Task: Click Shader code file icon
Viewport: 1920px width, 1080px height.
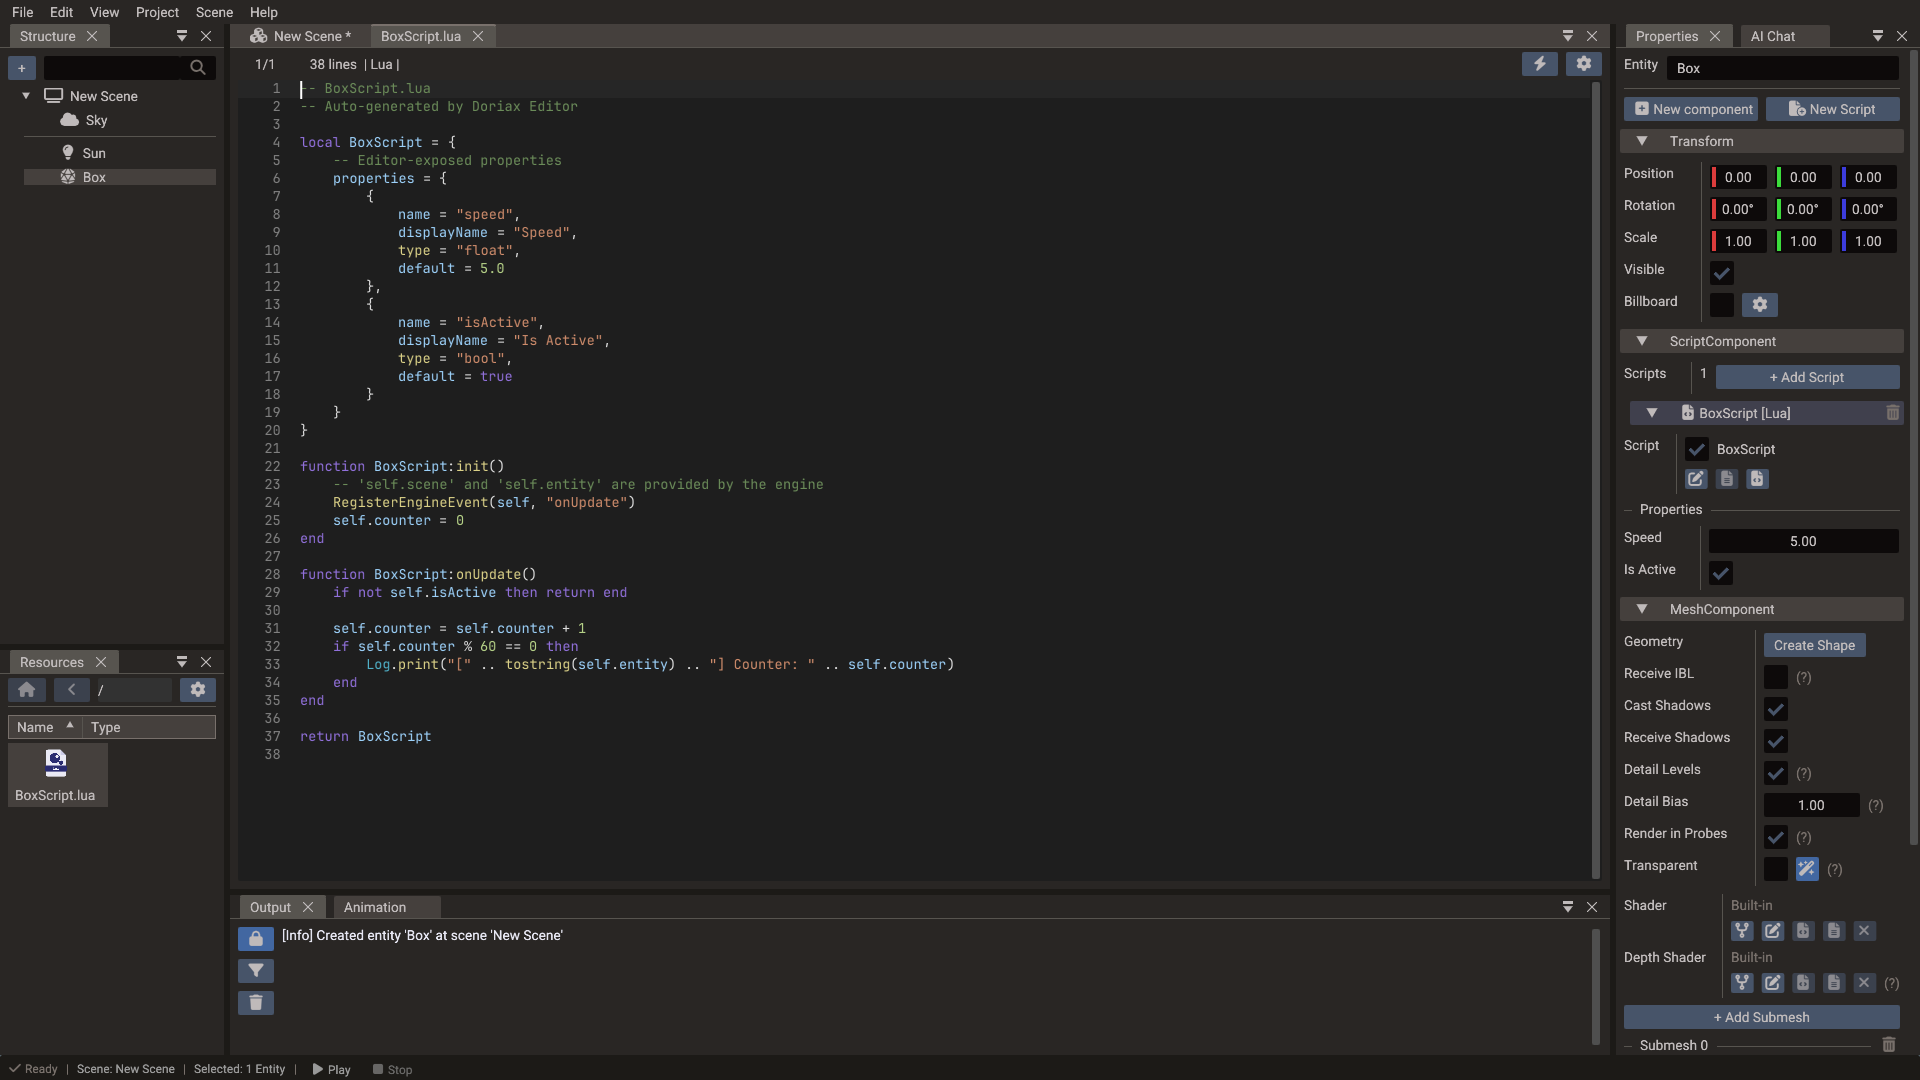Action: tap(1803, 931)
